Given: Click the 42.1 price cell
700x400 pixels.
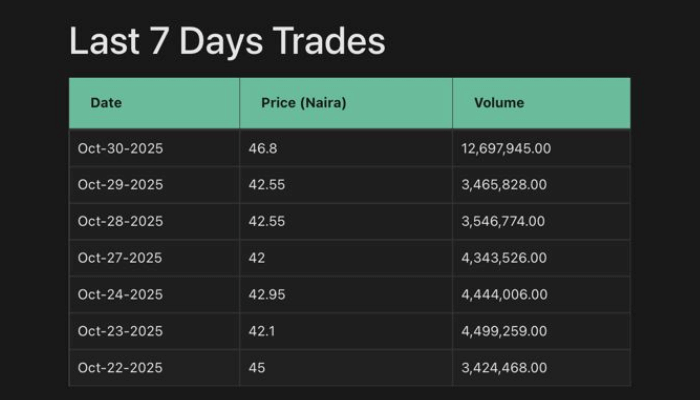Looking at the screenshot, I should click(x=262, y=331).
